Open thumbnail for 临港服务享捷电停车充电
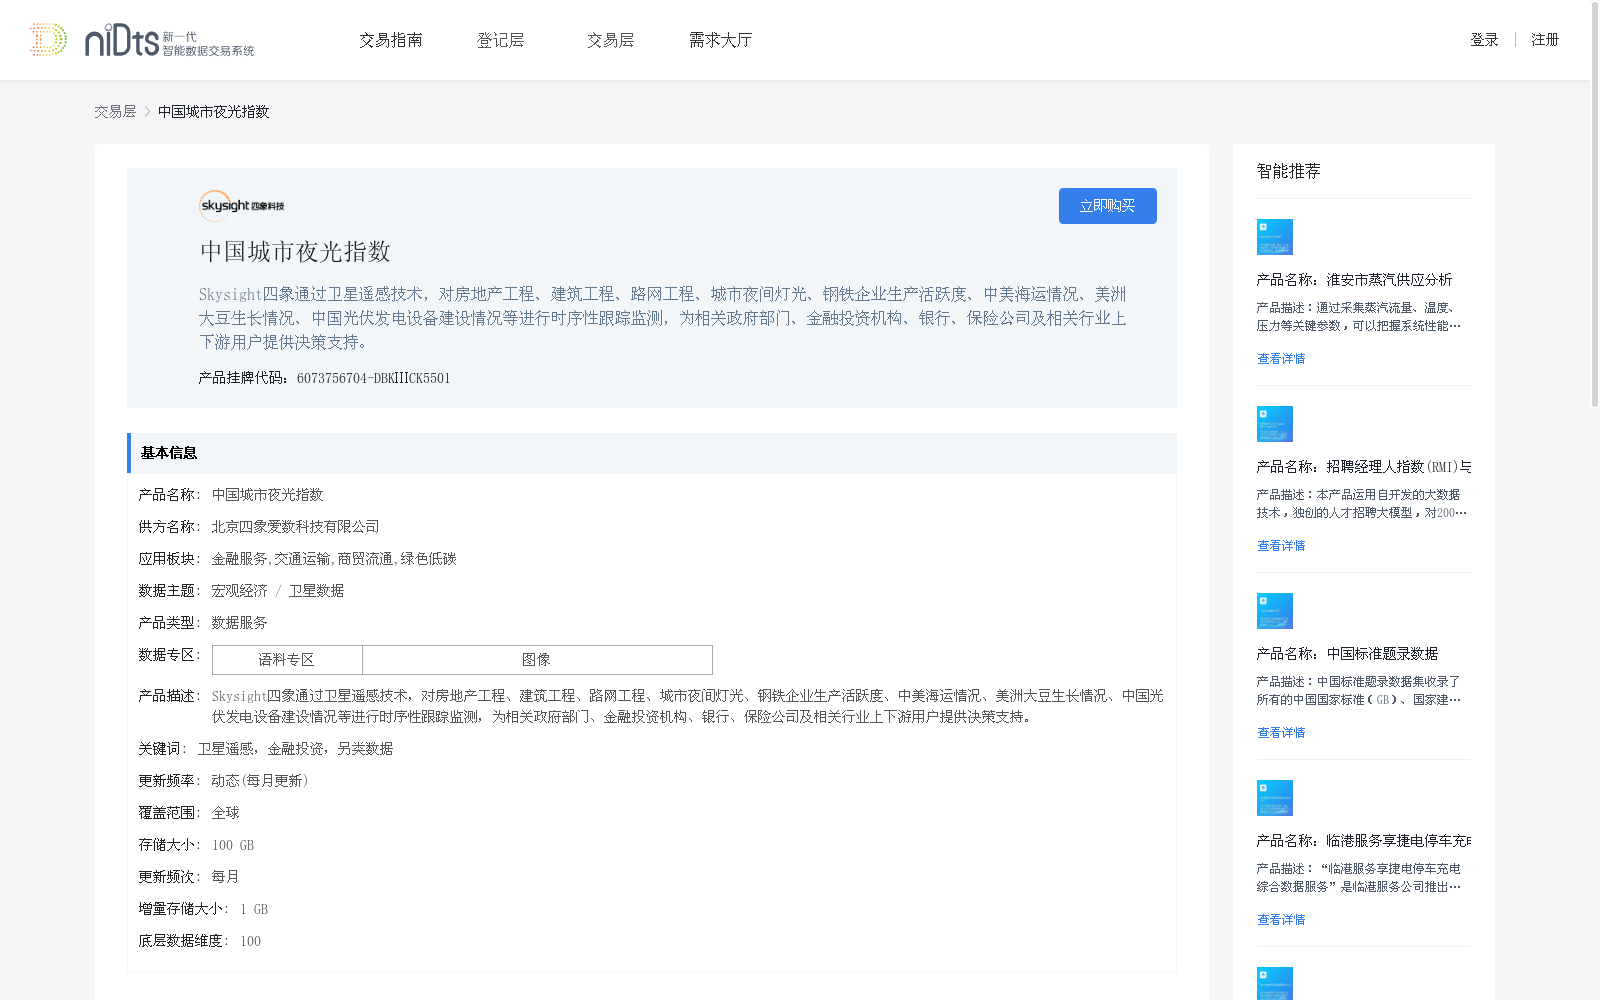Viewport: 1600px width, 1000px height. [1275, 798]
